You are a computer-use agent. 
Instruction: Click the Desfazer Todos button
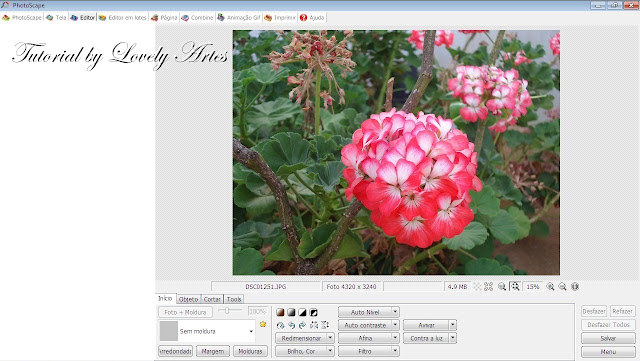(x=608, y=325)
